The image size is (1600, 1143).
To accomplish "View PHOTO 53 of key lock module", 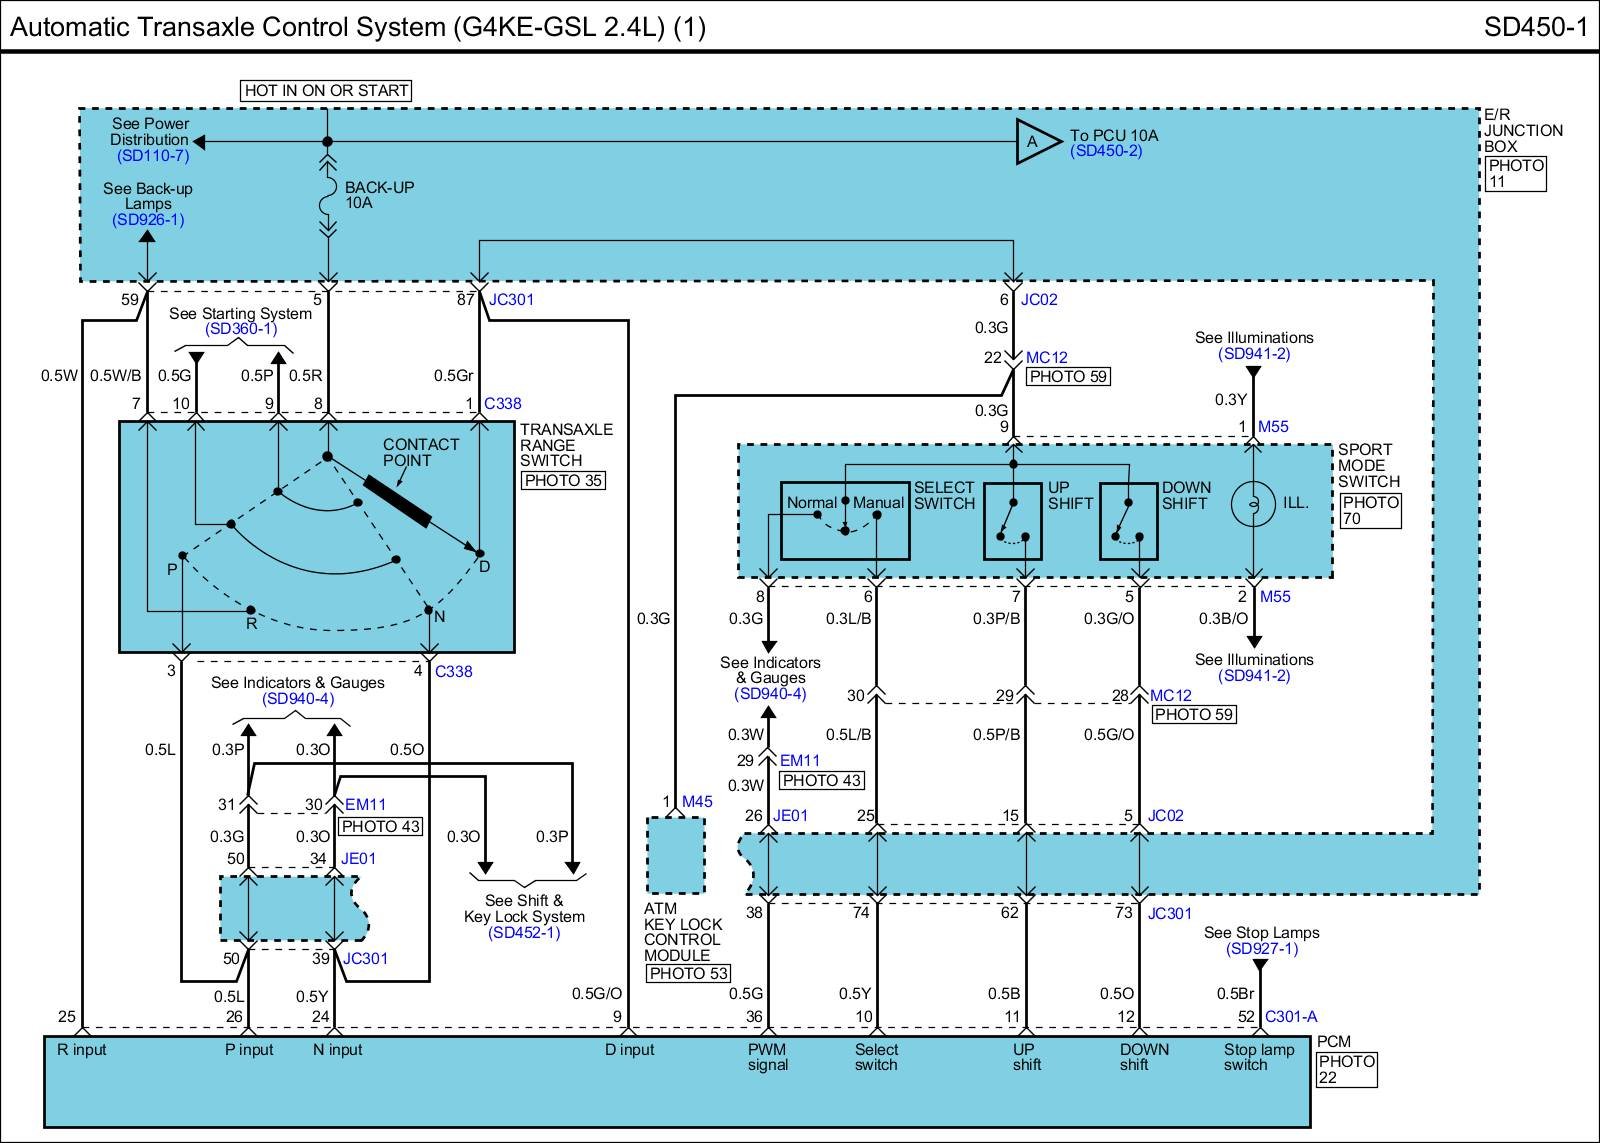I will tap(688, 973).
